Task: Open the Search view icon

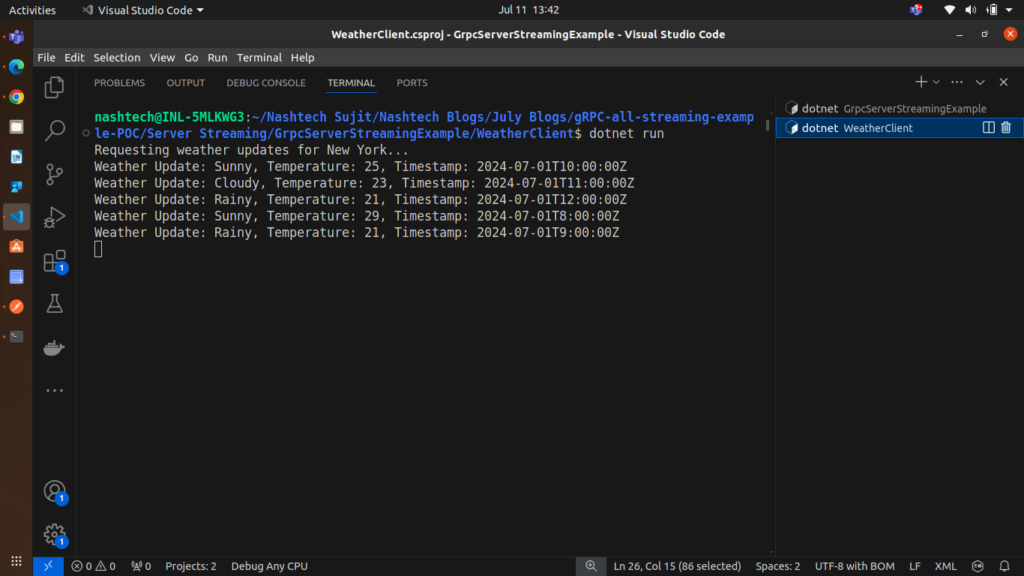Action: [55, 130]
